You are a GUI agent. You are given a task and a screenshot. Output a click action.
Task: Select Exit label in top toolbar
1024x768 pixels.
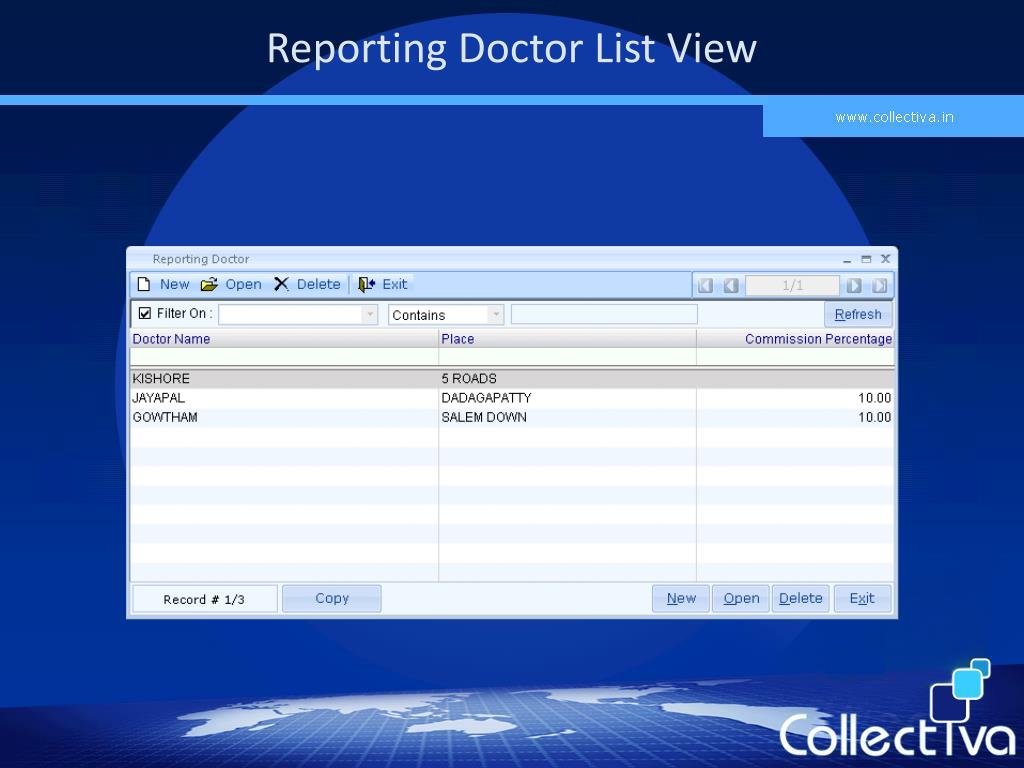click(394, 284)
